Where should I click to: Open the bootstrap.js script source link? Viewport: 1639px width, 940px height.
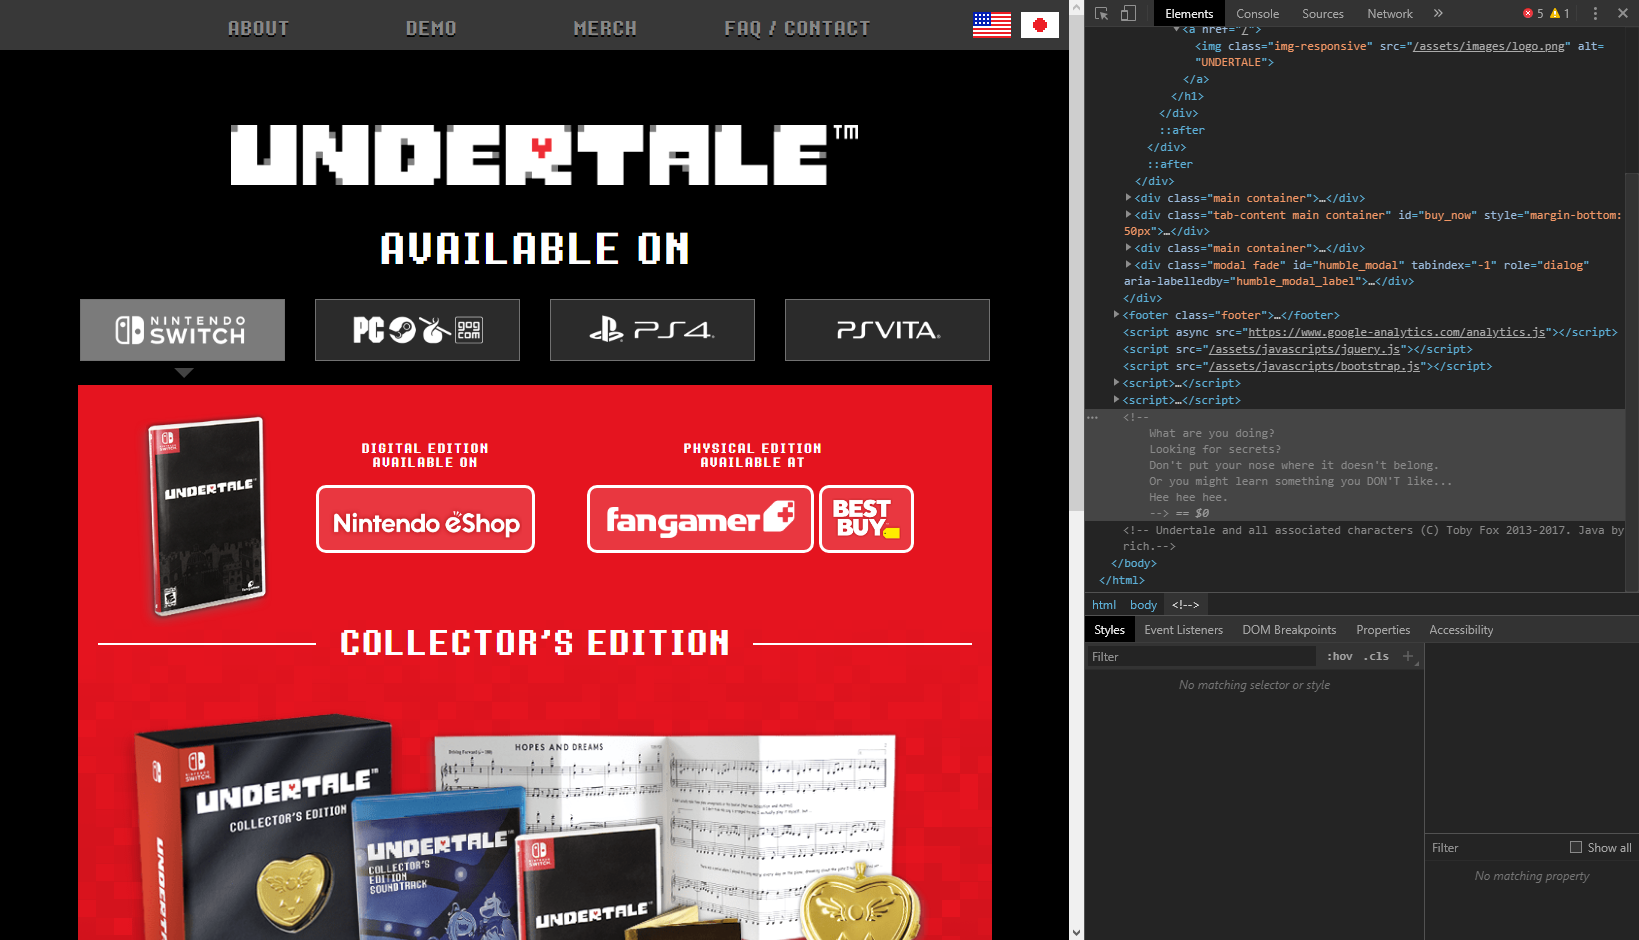point(1314,366)
